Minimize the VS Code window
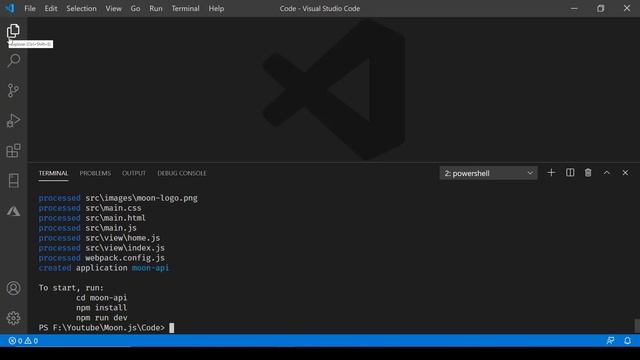This screenshot has width=640, height=360. (574, 8)
